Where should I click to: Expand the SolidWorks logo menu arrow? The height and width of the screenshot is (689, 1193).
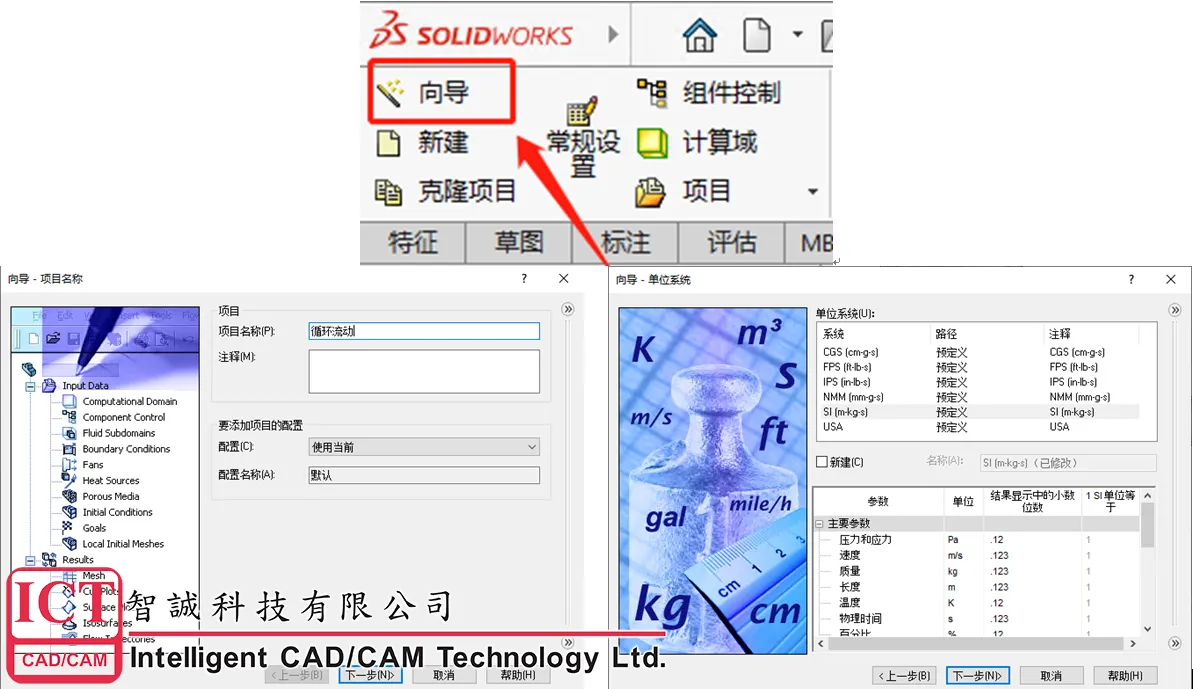[613, 35]
